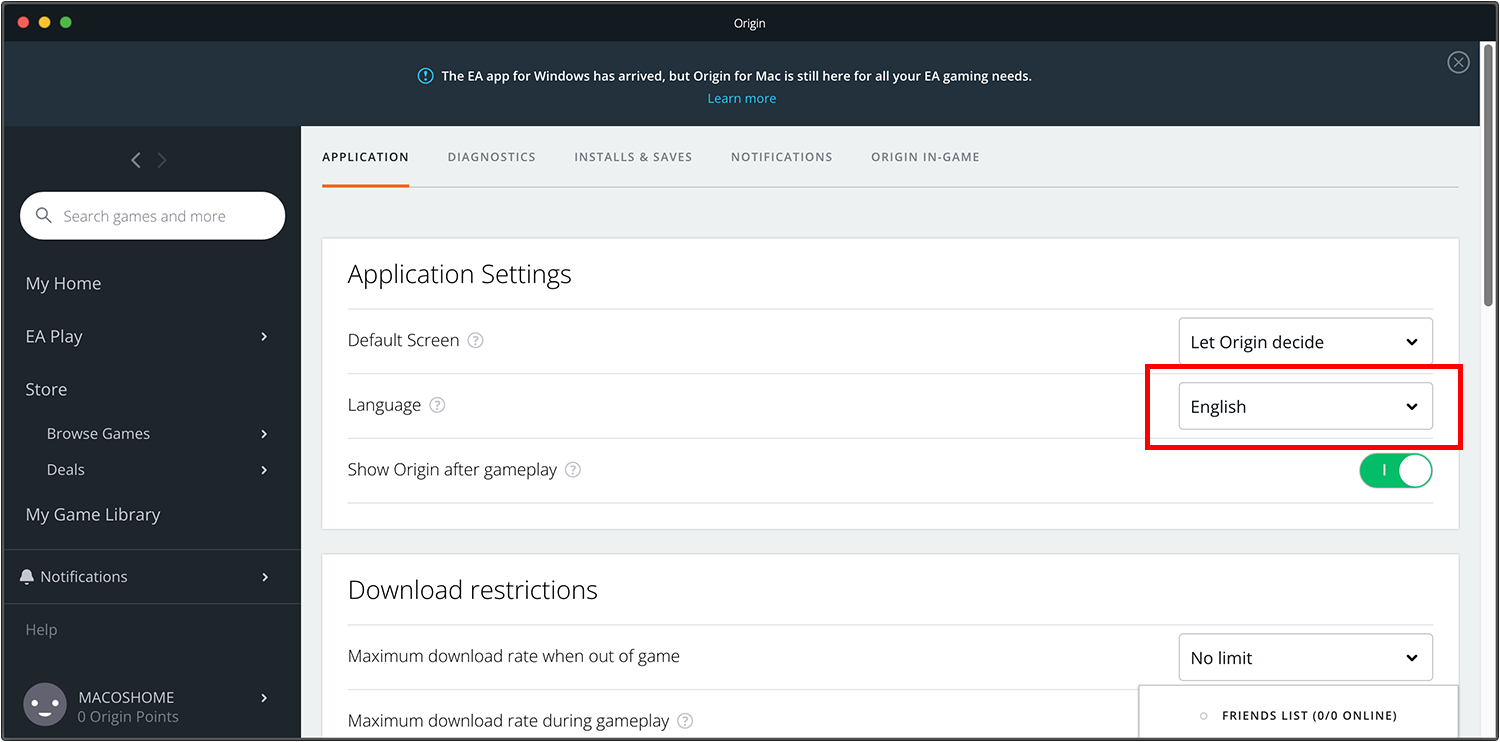Click help icon beside Show Origin after gameplay
Image resolution: width=1500 pixels, height=742 pixels.
pyautogui.click(x=573, y=469)
